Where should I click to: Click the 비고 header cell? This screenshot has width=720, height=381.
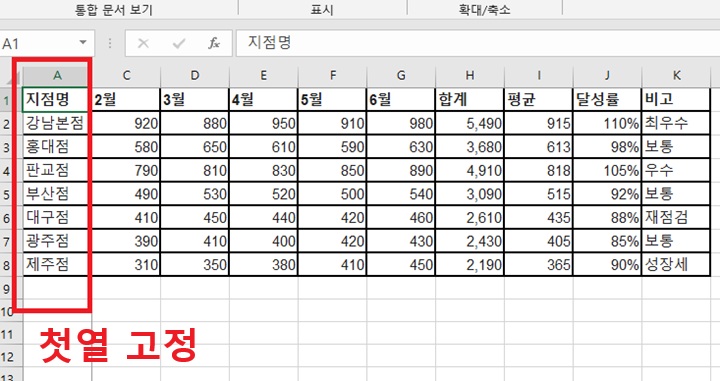(x=676, y=99)
